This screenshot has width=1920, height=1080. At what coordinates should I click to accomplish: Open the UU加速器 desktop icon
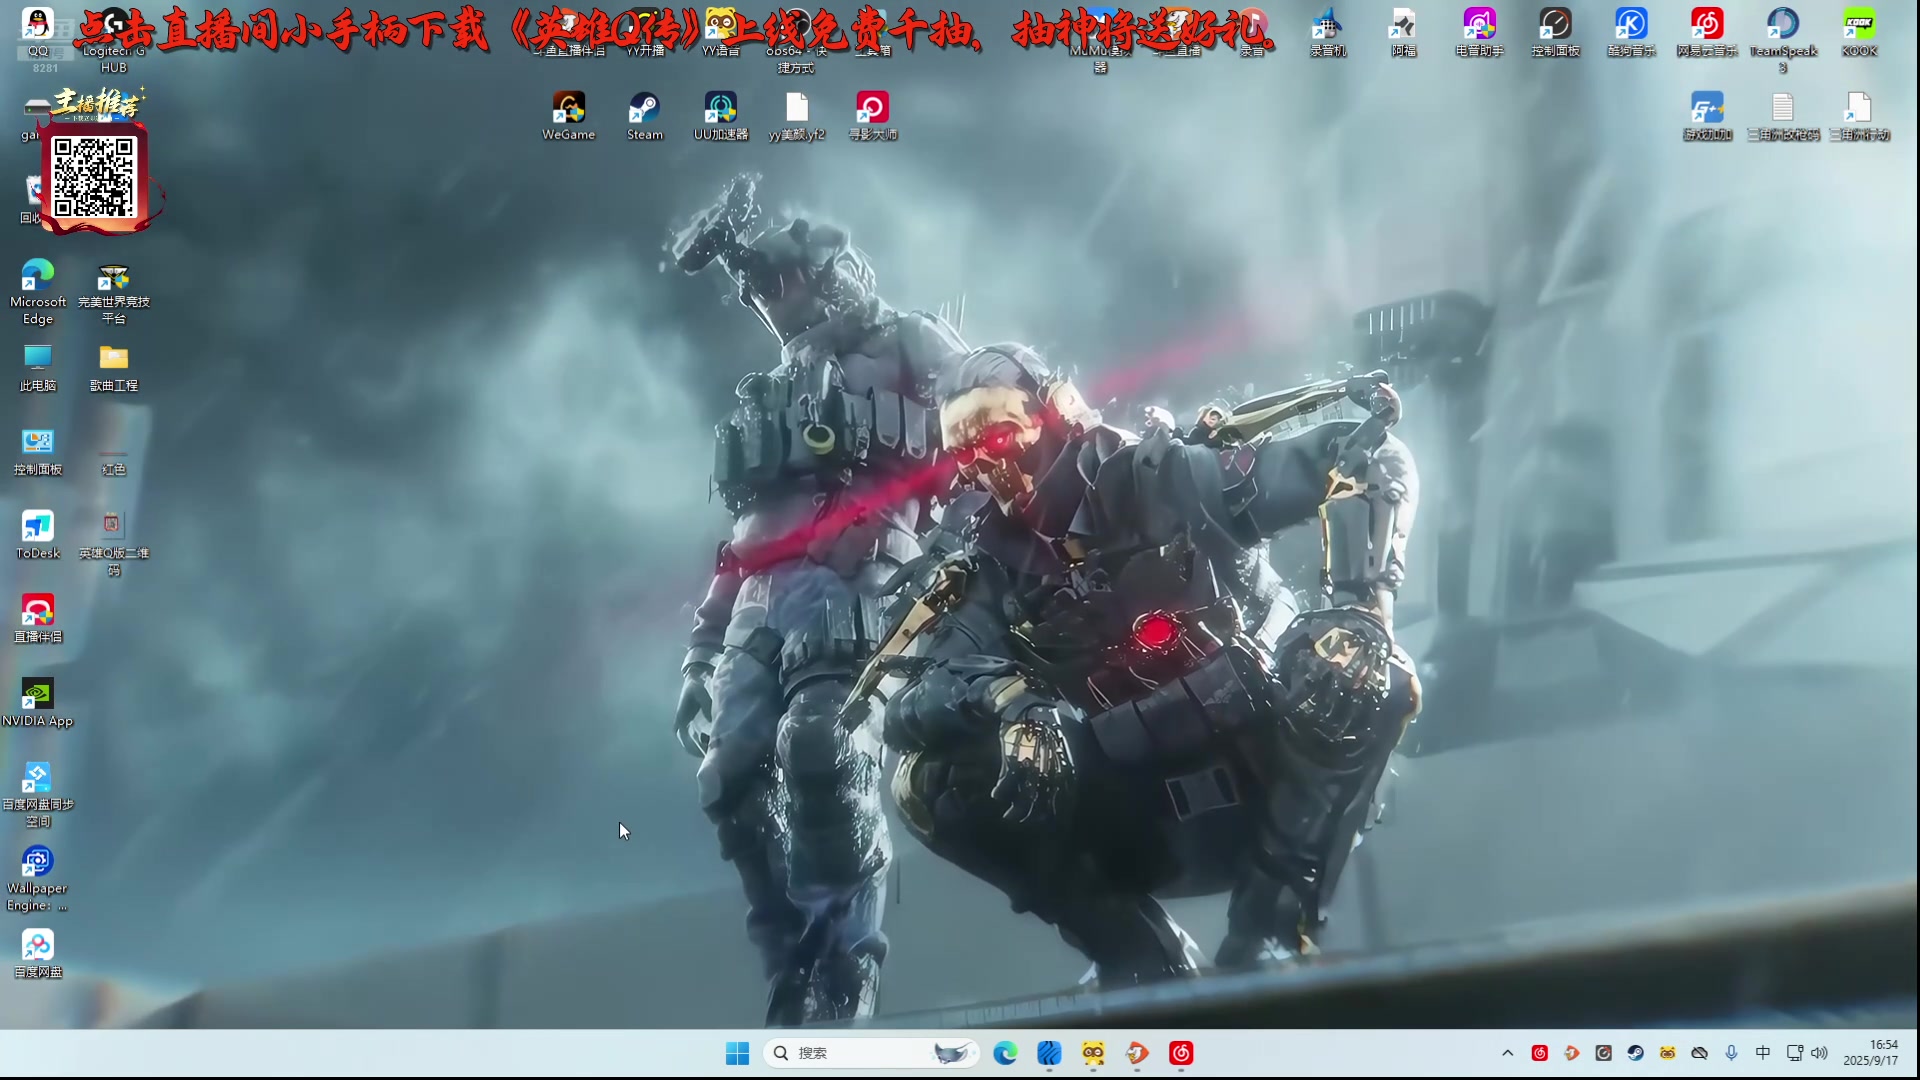720,116
